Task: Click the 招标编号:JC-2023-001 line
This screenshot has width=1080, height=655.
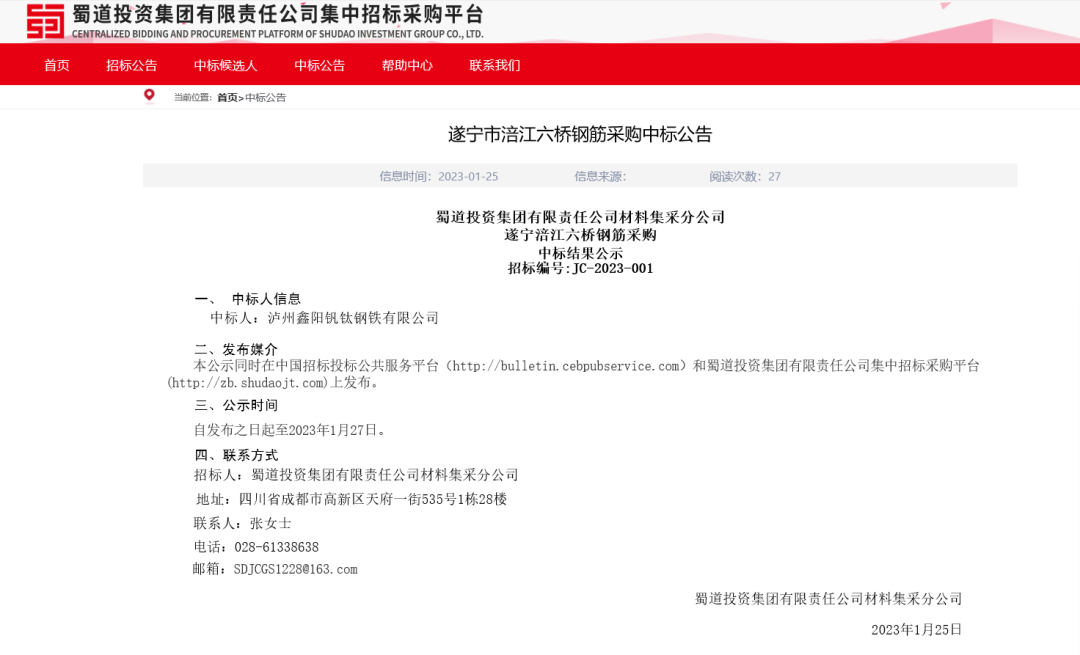Action: (x=580, y=269)
